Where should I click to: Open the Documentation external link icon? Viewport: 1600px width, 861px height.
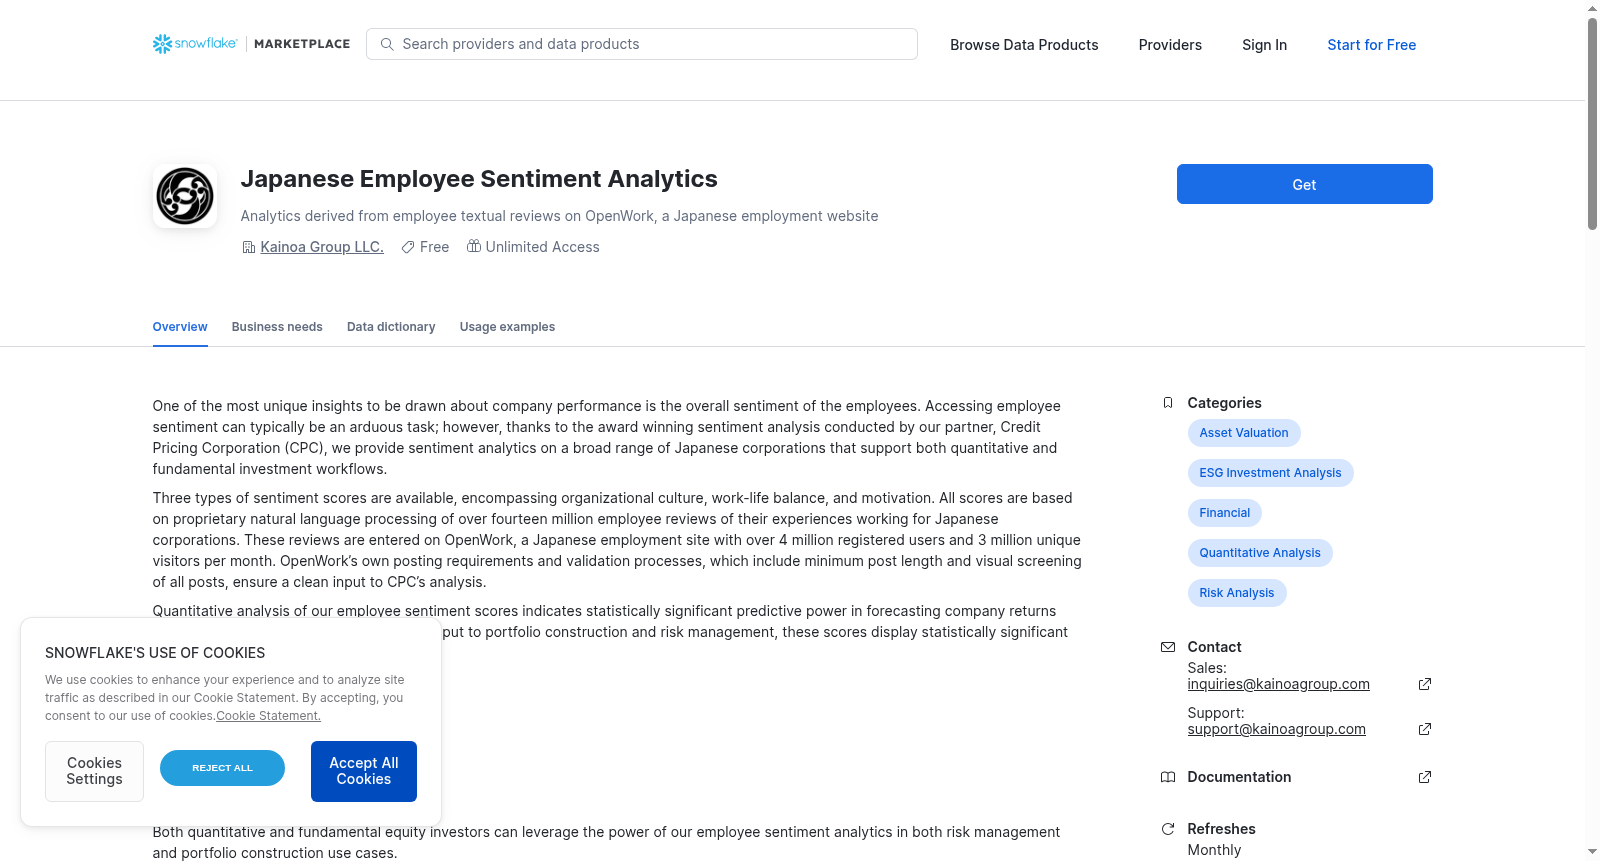[x=1425, y=777]
